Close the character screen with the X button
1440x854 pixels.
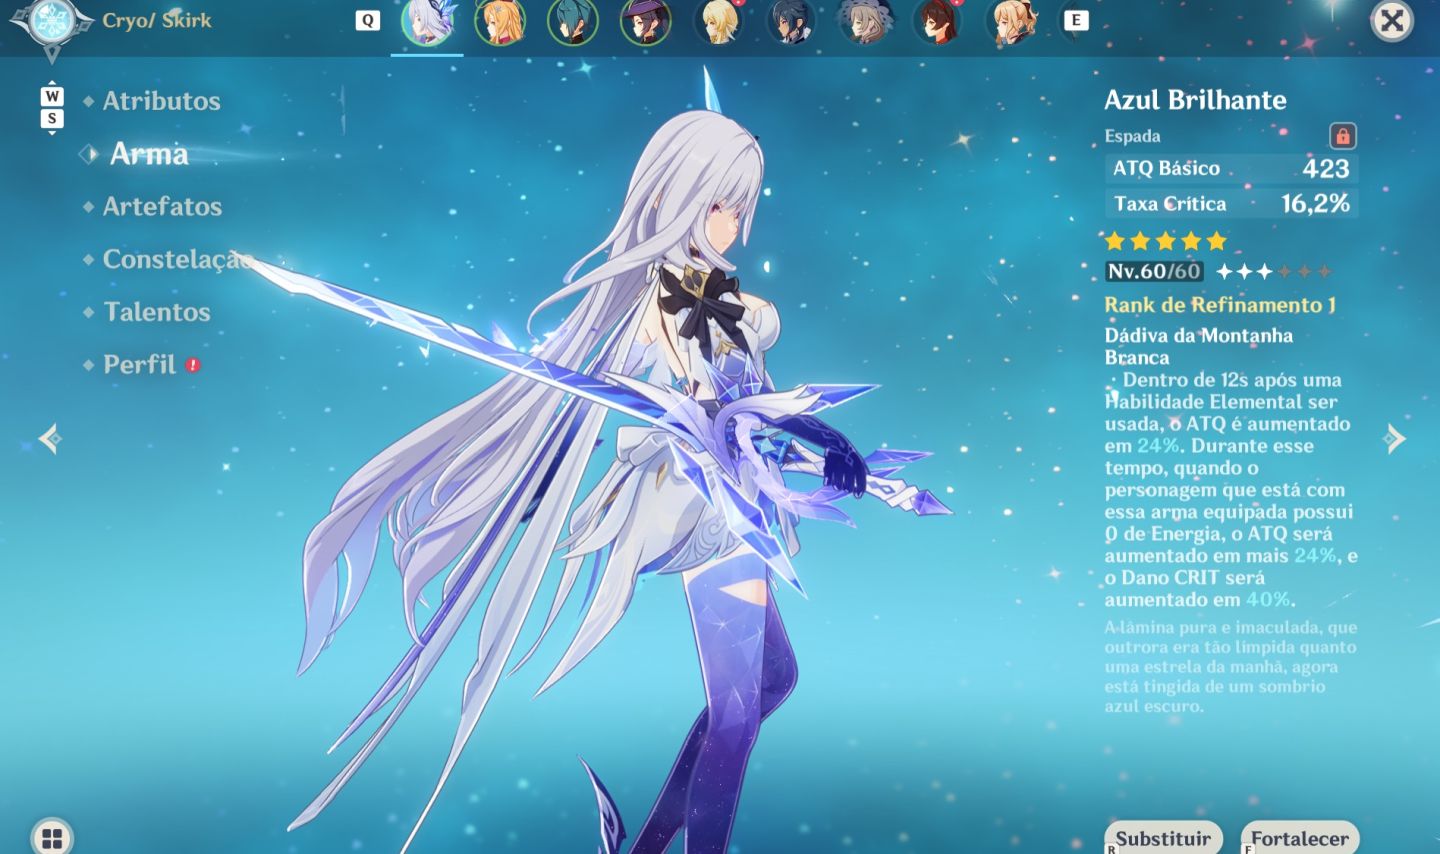click(x=1392, y=20)
